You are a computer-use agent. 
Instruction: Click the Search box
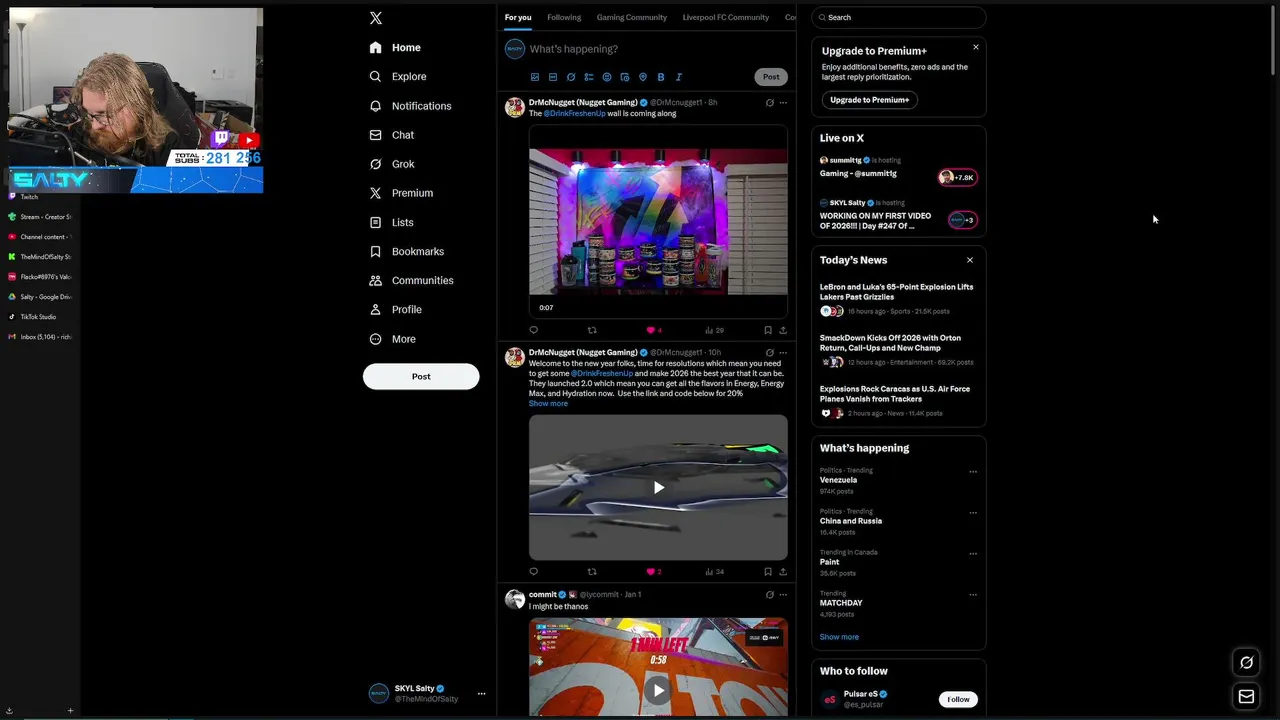tap(899, 17)
